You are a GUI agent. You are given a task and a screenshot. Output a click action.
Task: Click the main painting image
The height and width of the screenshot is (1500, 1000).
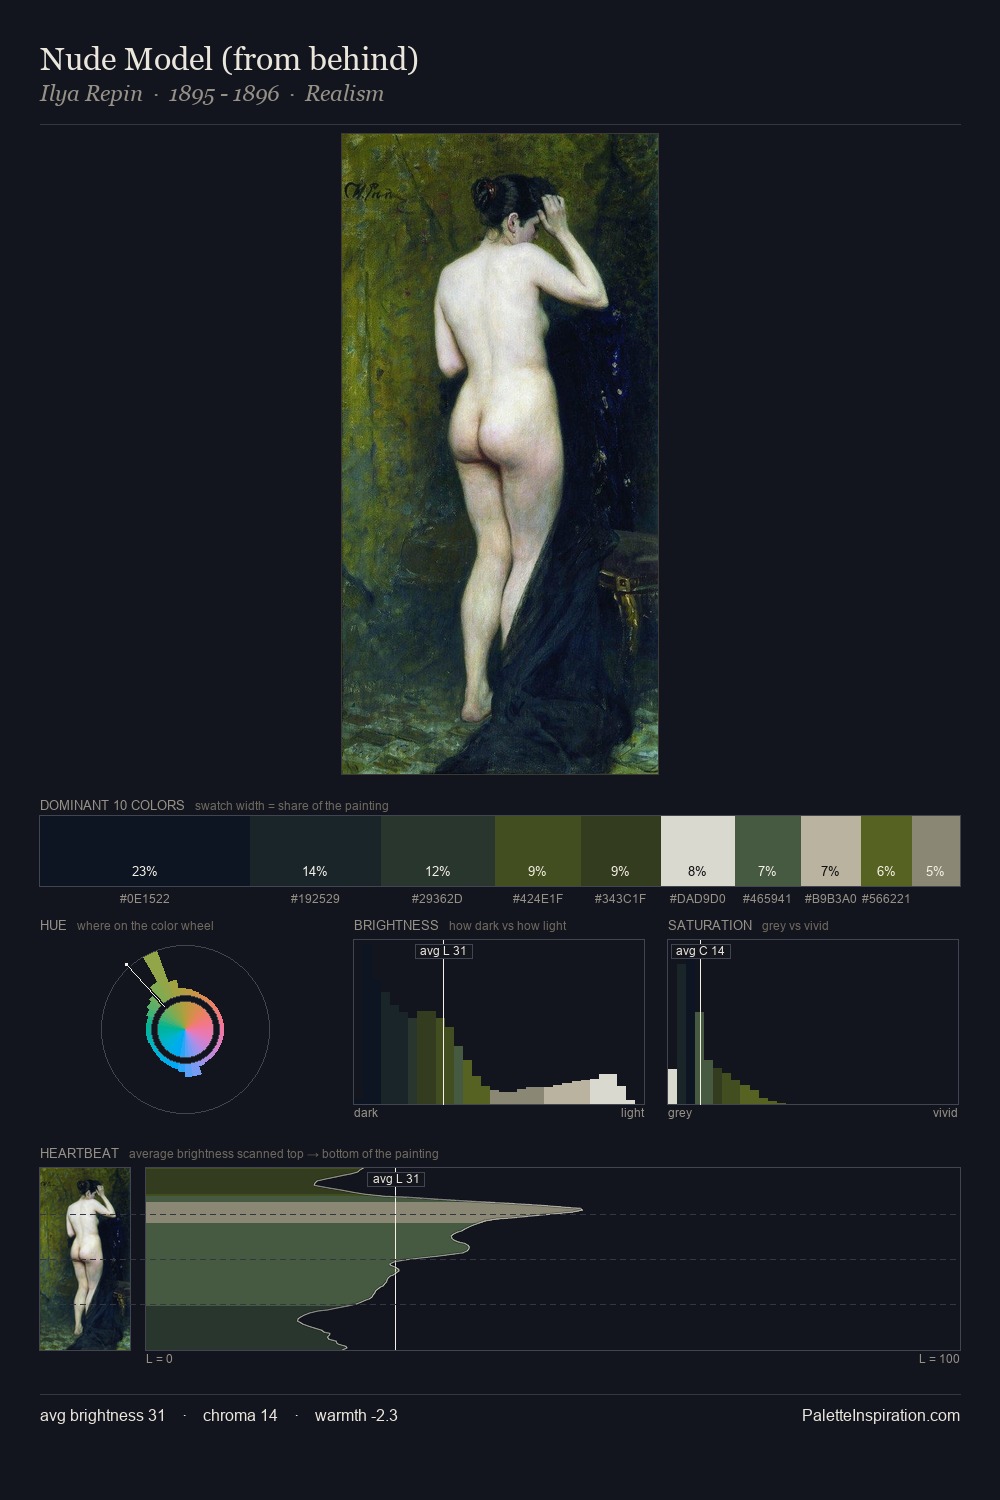pyautogui.click(x=500, y=454)
